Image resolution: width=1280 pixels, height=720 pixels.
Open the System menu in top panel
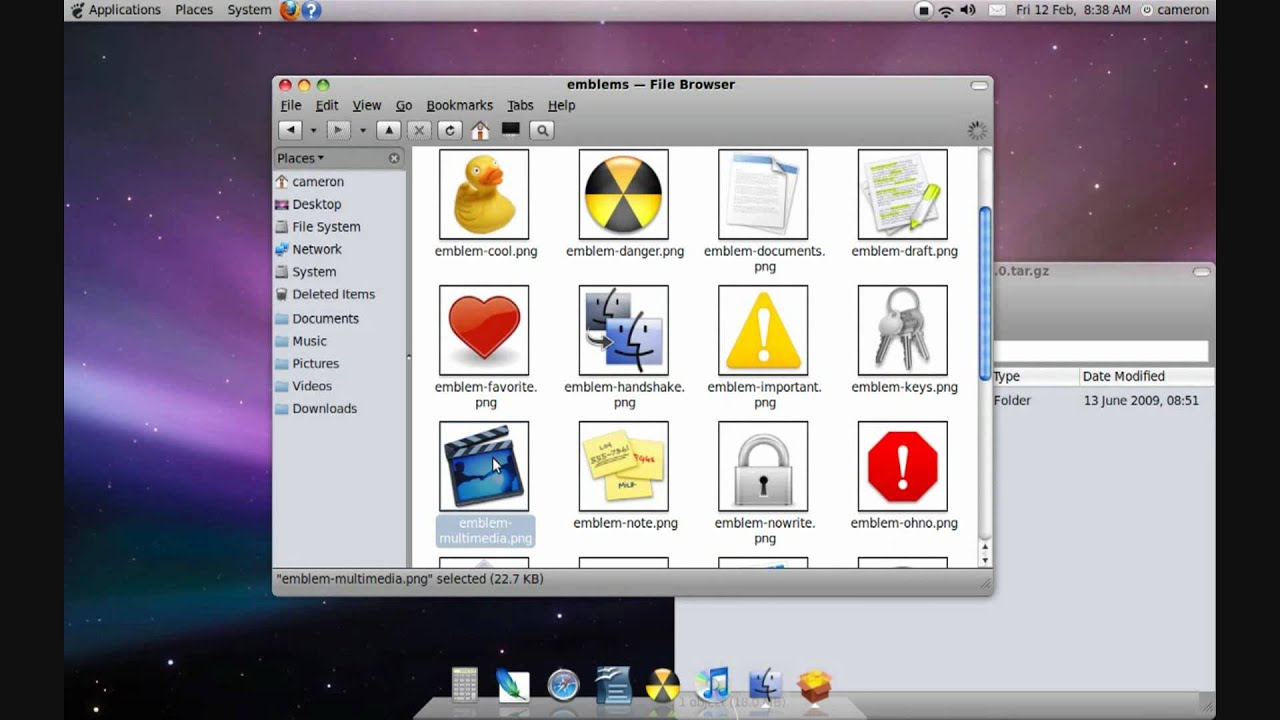(x=249, y=10)
